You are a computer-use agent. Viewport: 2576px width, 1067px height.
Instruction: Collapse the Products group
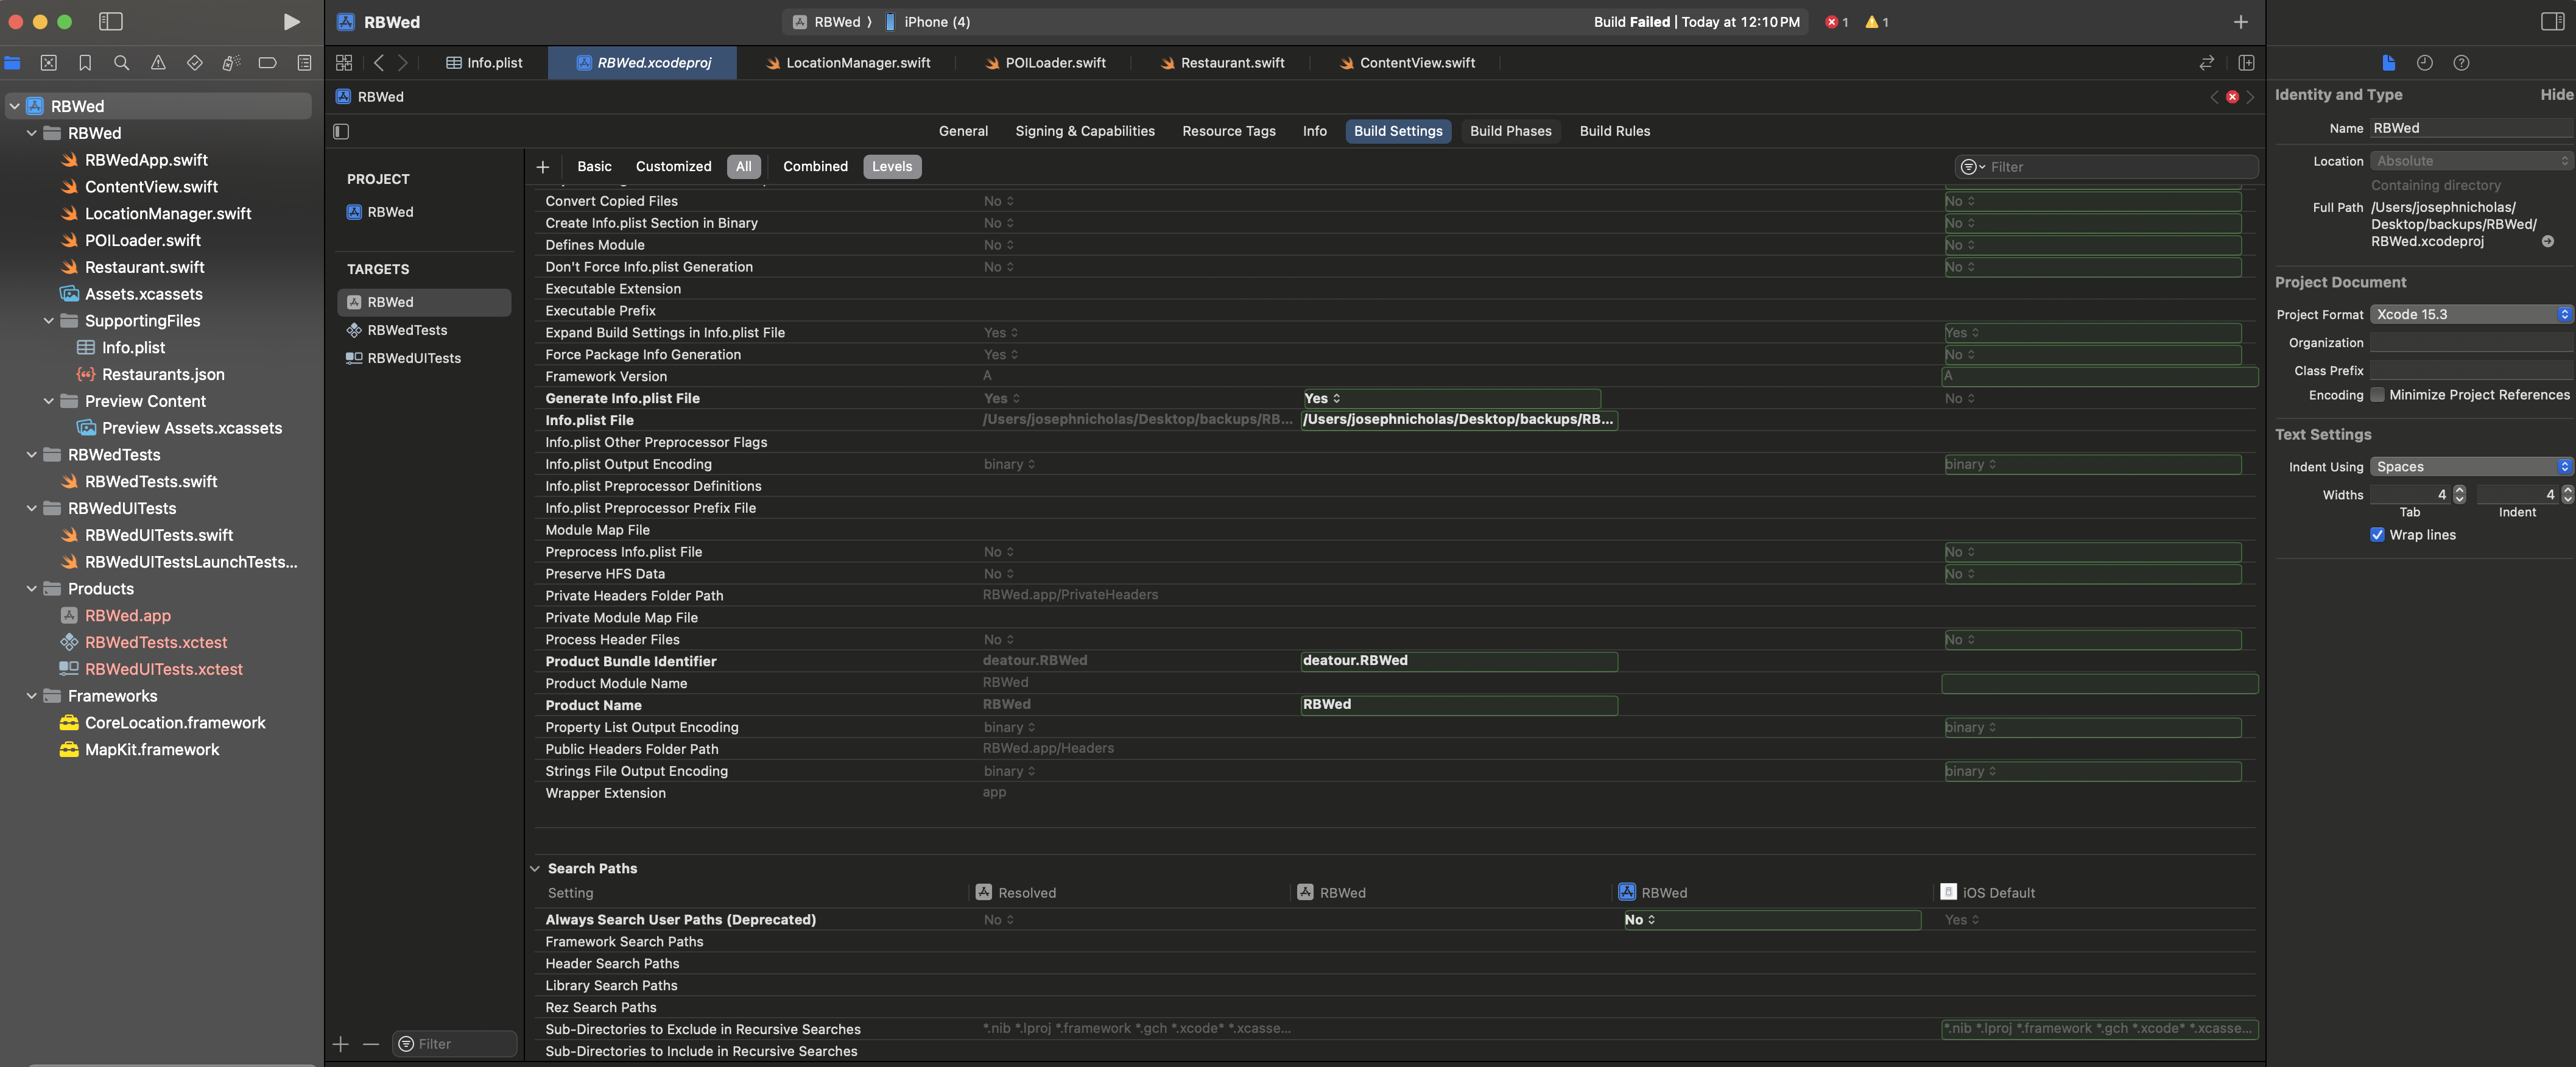coord(32,589)
